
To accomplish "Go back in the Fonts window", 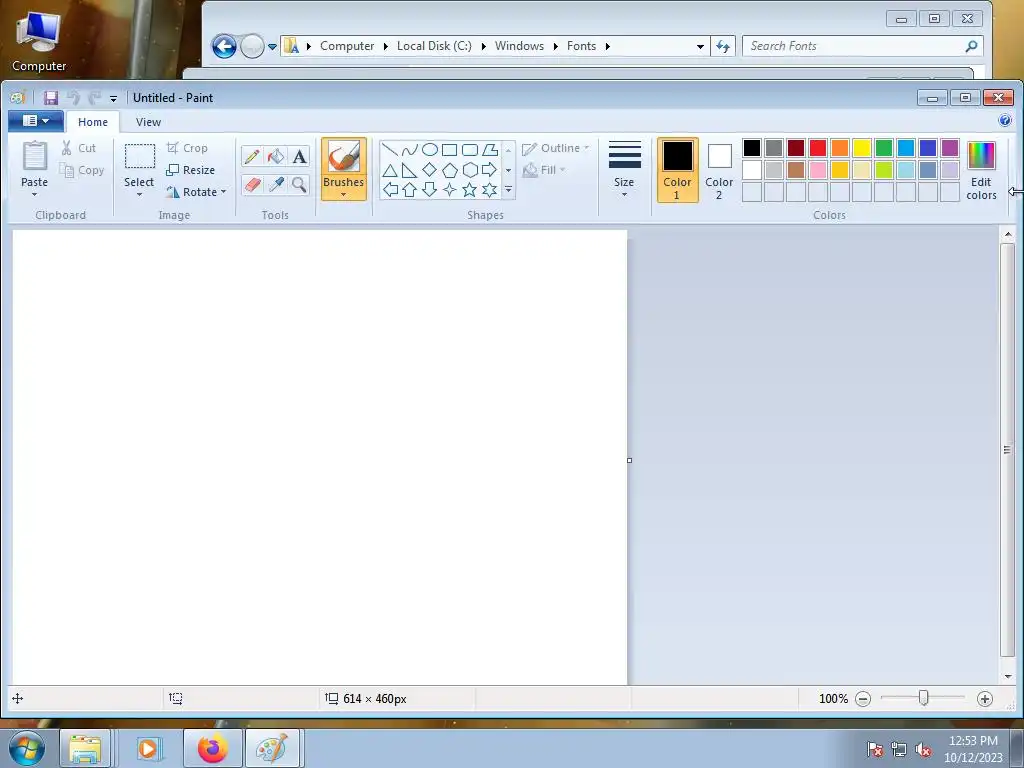I will [224, 46].
